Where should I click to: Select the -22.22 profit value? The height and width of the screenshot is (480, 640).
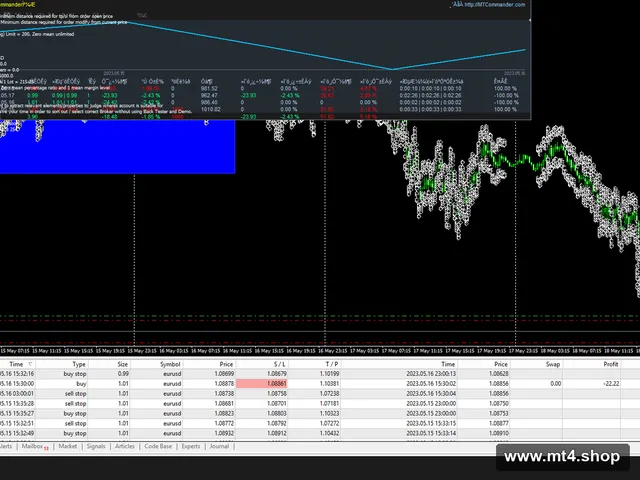[x=611, y=384]
